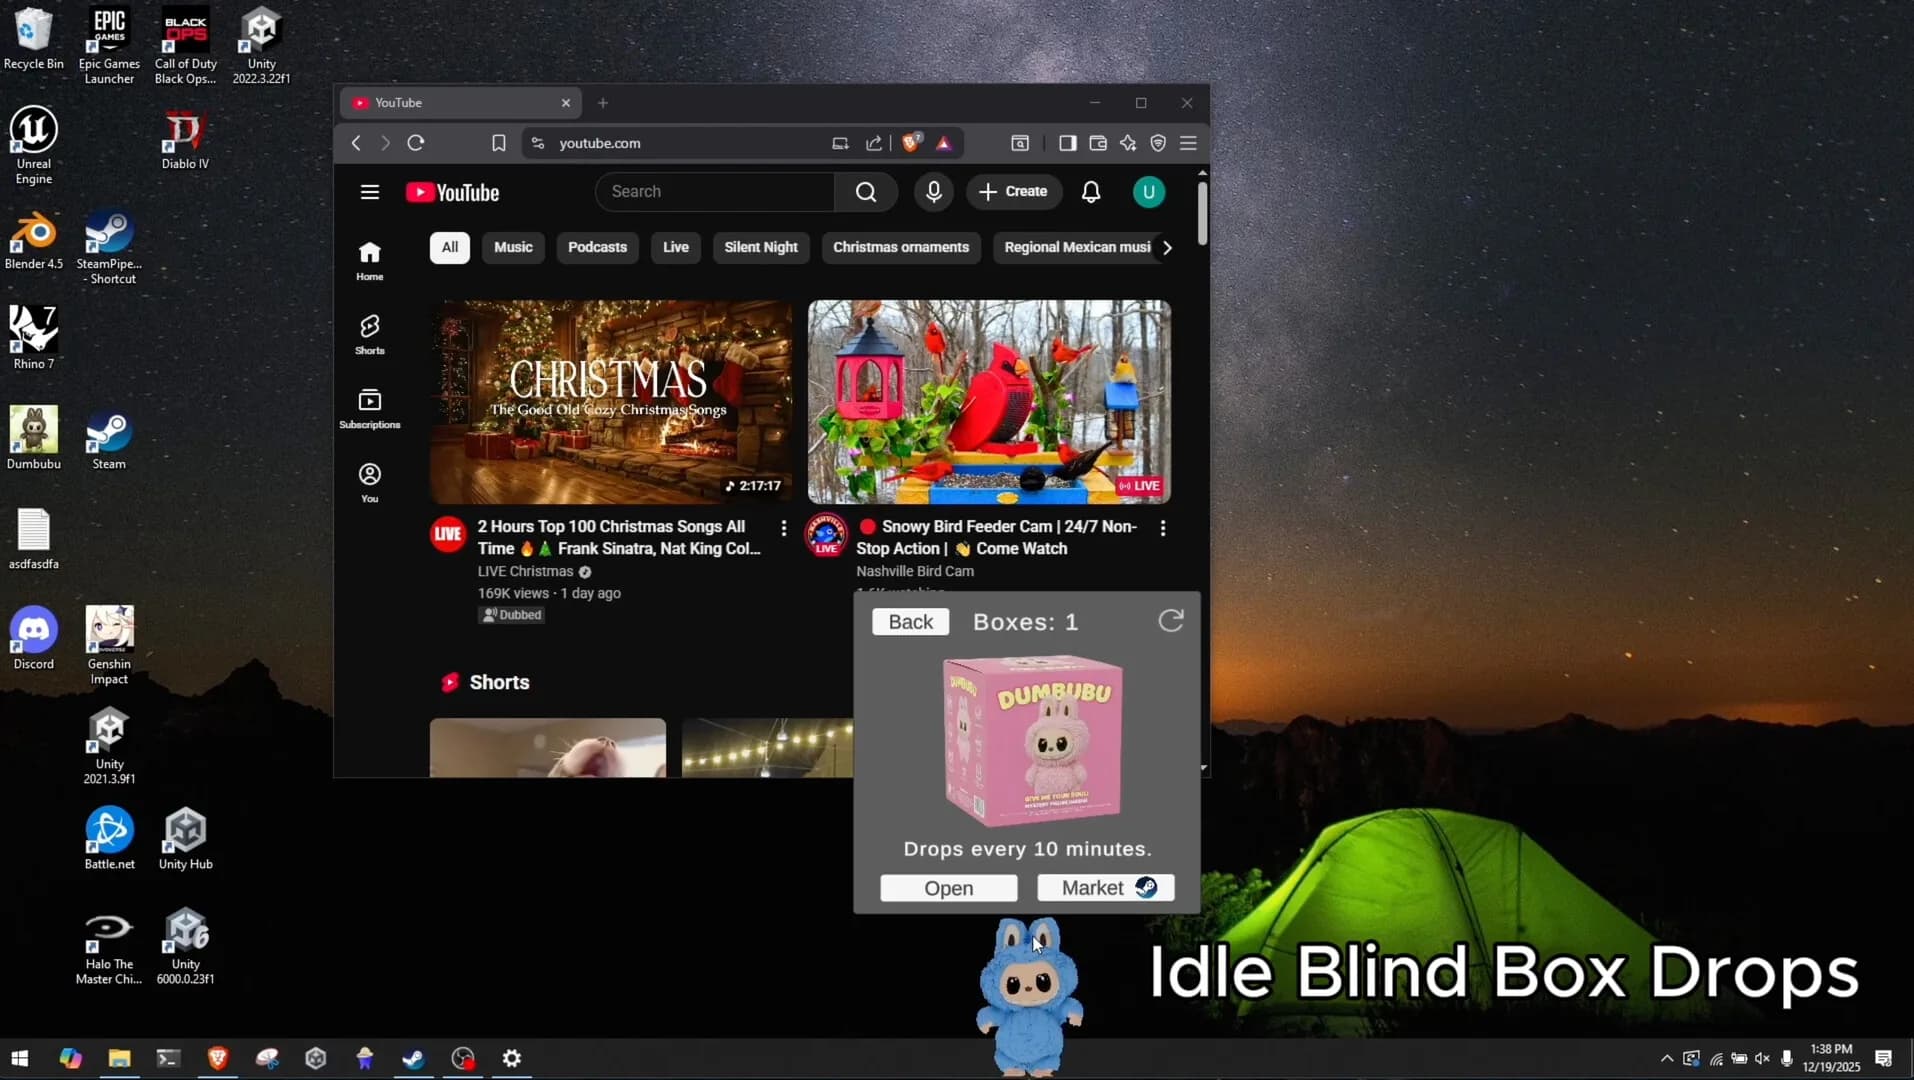Select Christmas ornaments filter chip

coord(901,247)
